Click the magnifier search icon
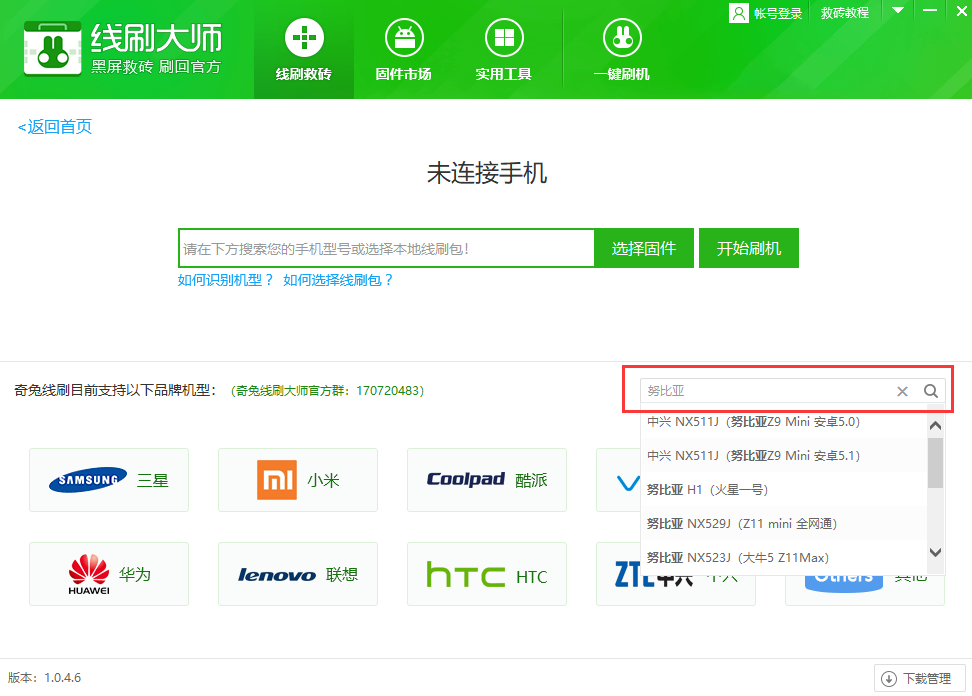Viewport: 972px width, 696px height. point(930,390)
